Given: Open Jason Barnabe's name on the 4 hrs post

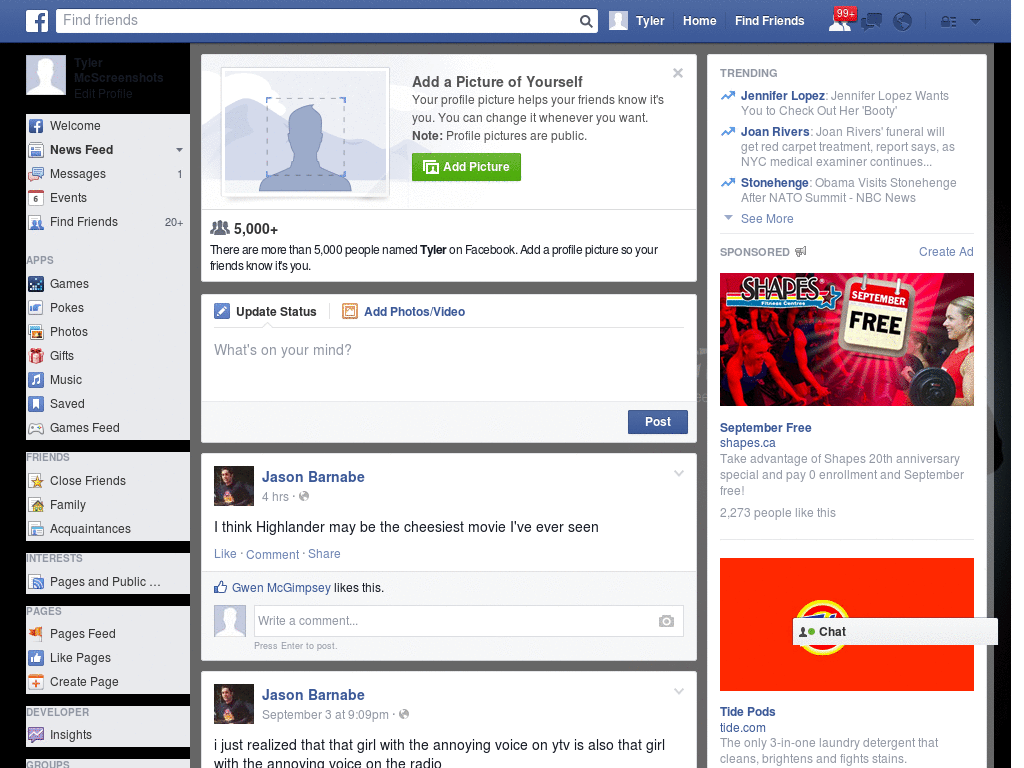Looking at the screenshot, I should coord(313,477).
